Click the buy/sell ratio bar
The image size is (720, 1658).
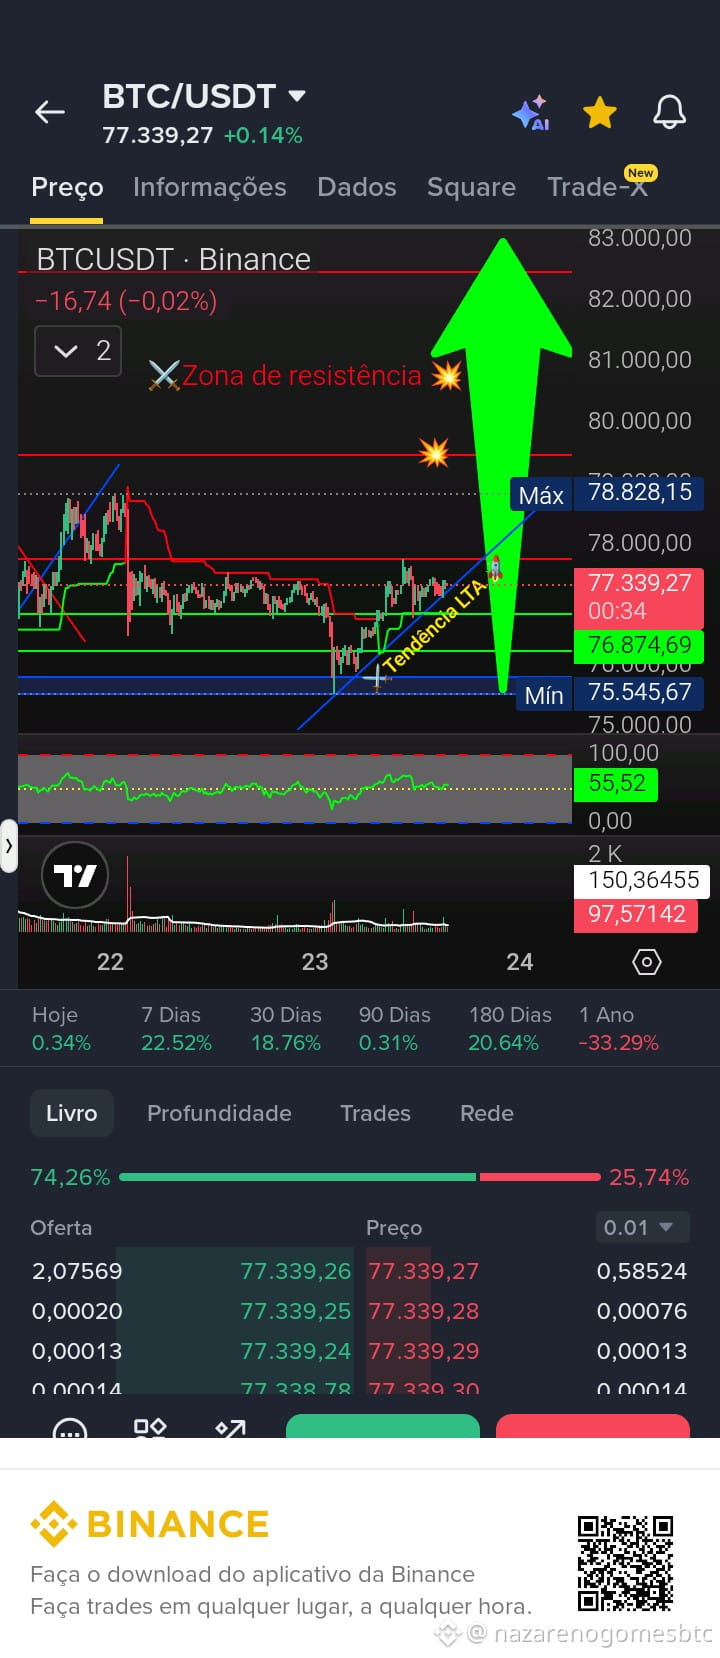360,1177
